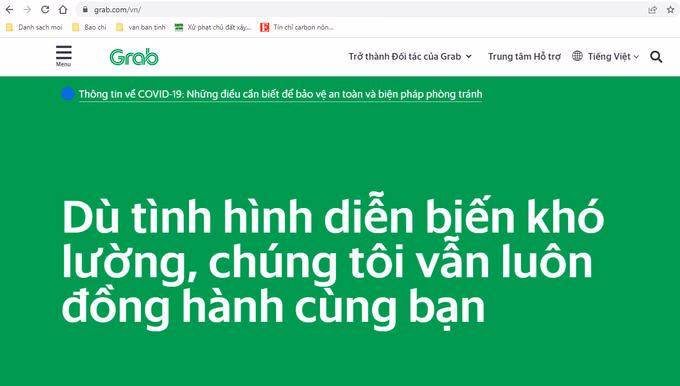Open the browser home icon
The height and width of the screenshot is (386, 680).
click(x=63, y=10)
